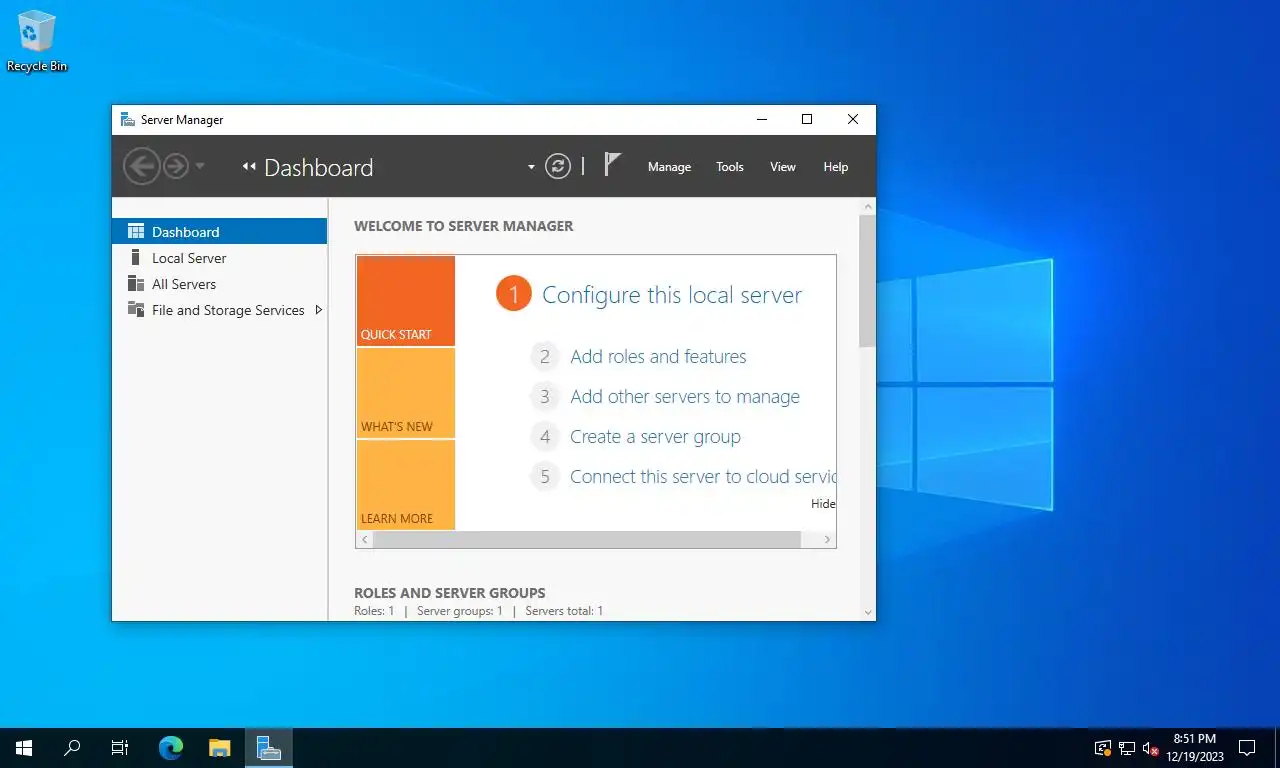Click the breadcrumb arrows before Dashboard title
The image size is (1280, 768).
[x=249, y=167]
